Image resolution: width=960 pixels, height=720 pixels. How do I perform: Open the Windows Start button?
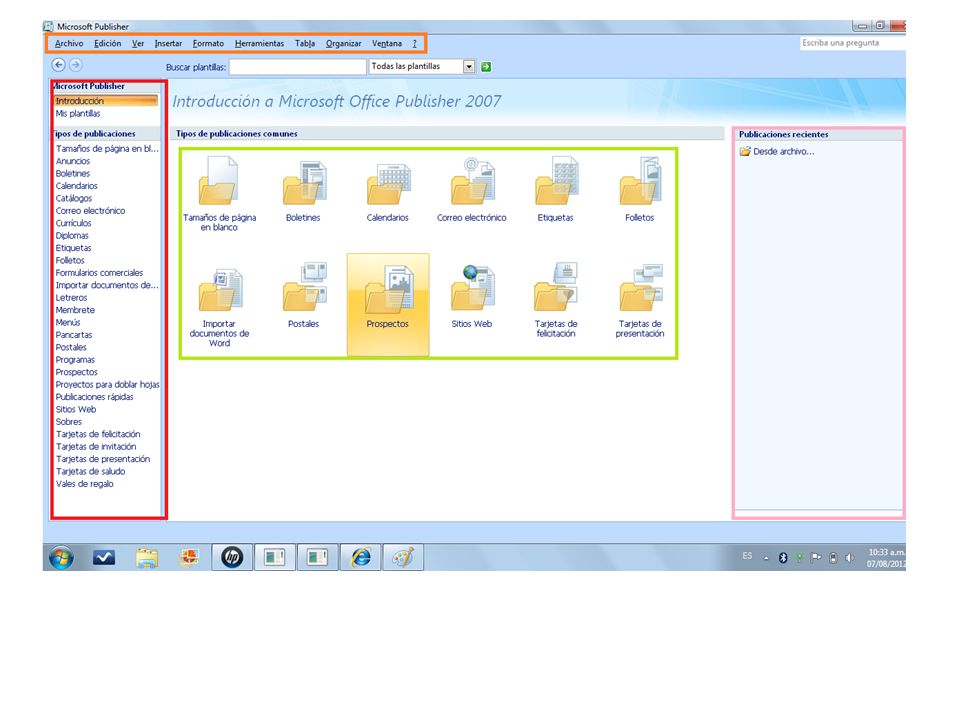click(61, 557)
